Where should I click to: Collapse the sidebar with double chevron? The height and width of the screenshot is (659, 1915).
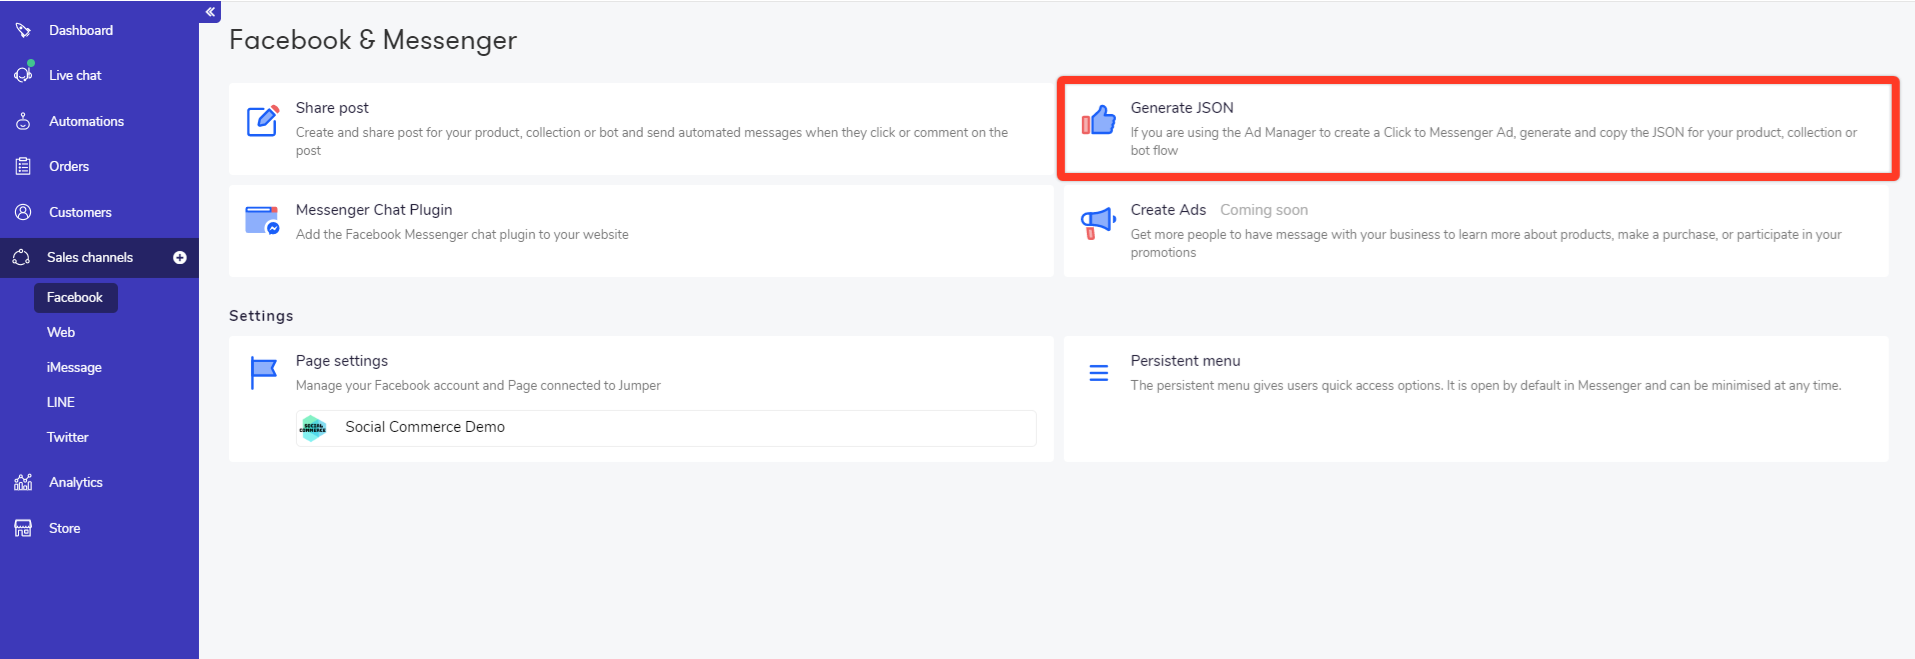point(210,11)
